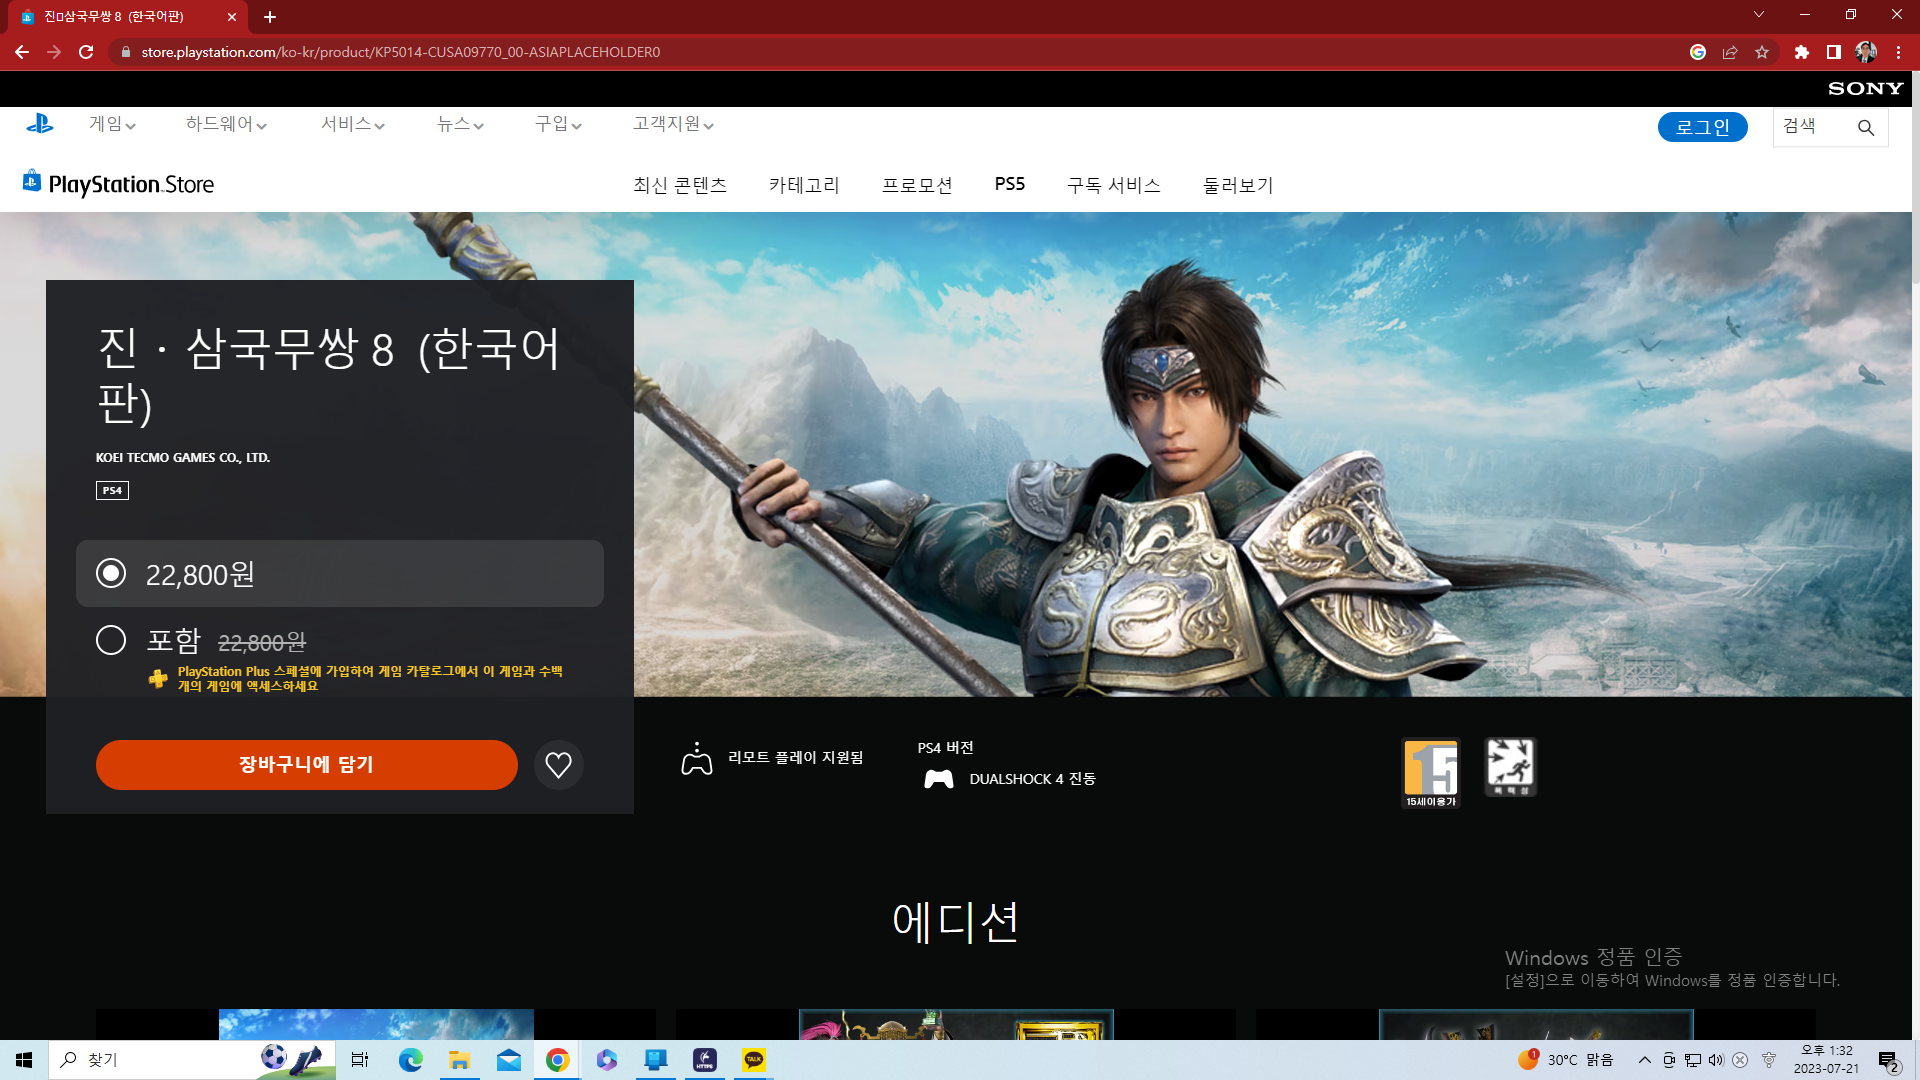Click the search magnifier icon
The height and width of the screenshot is (1080, 1920).
(1866, 128)
